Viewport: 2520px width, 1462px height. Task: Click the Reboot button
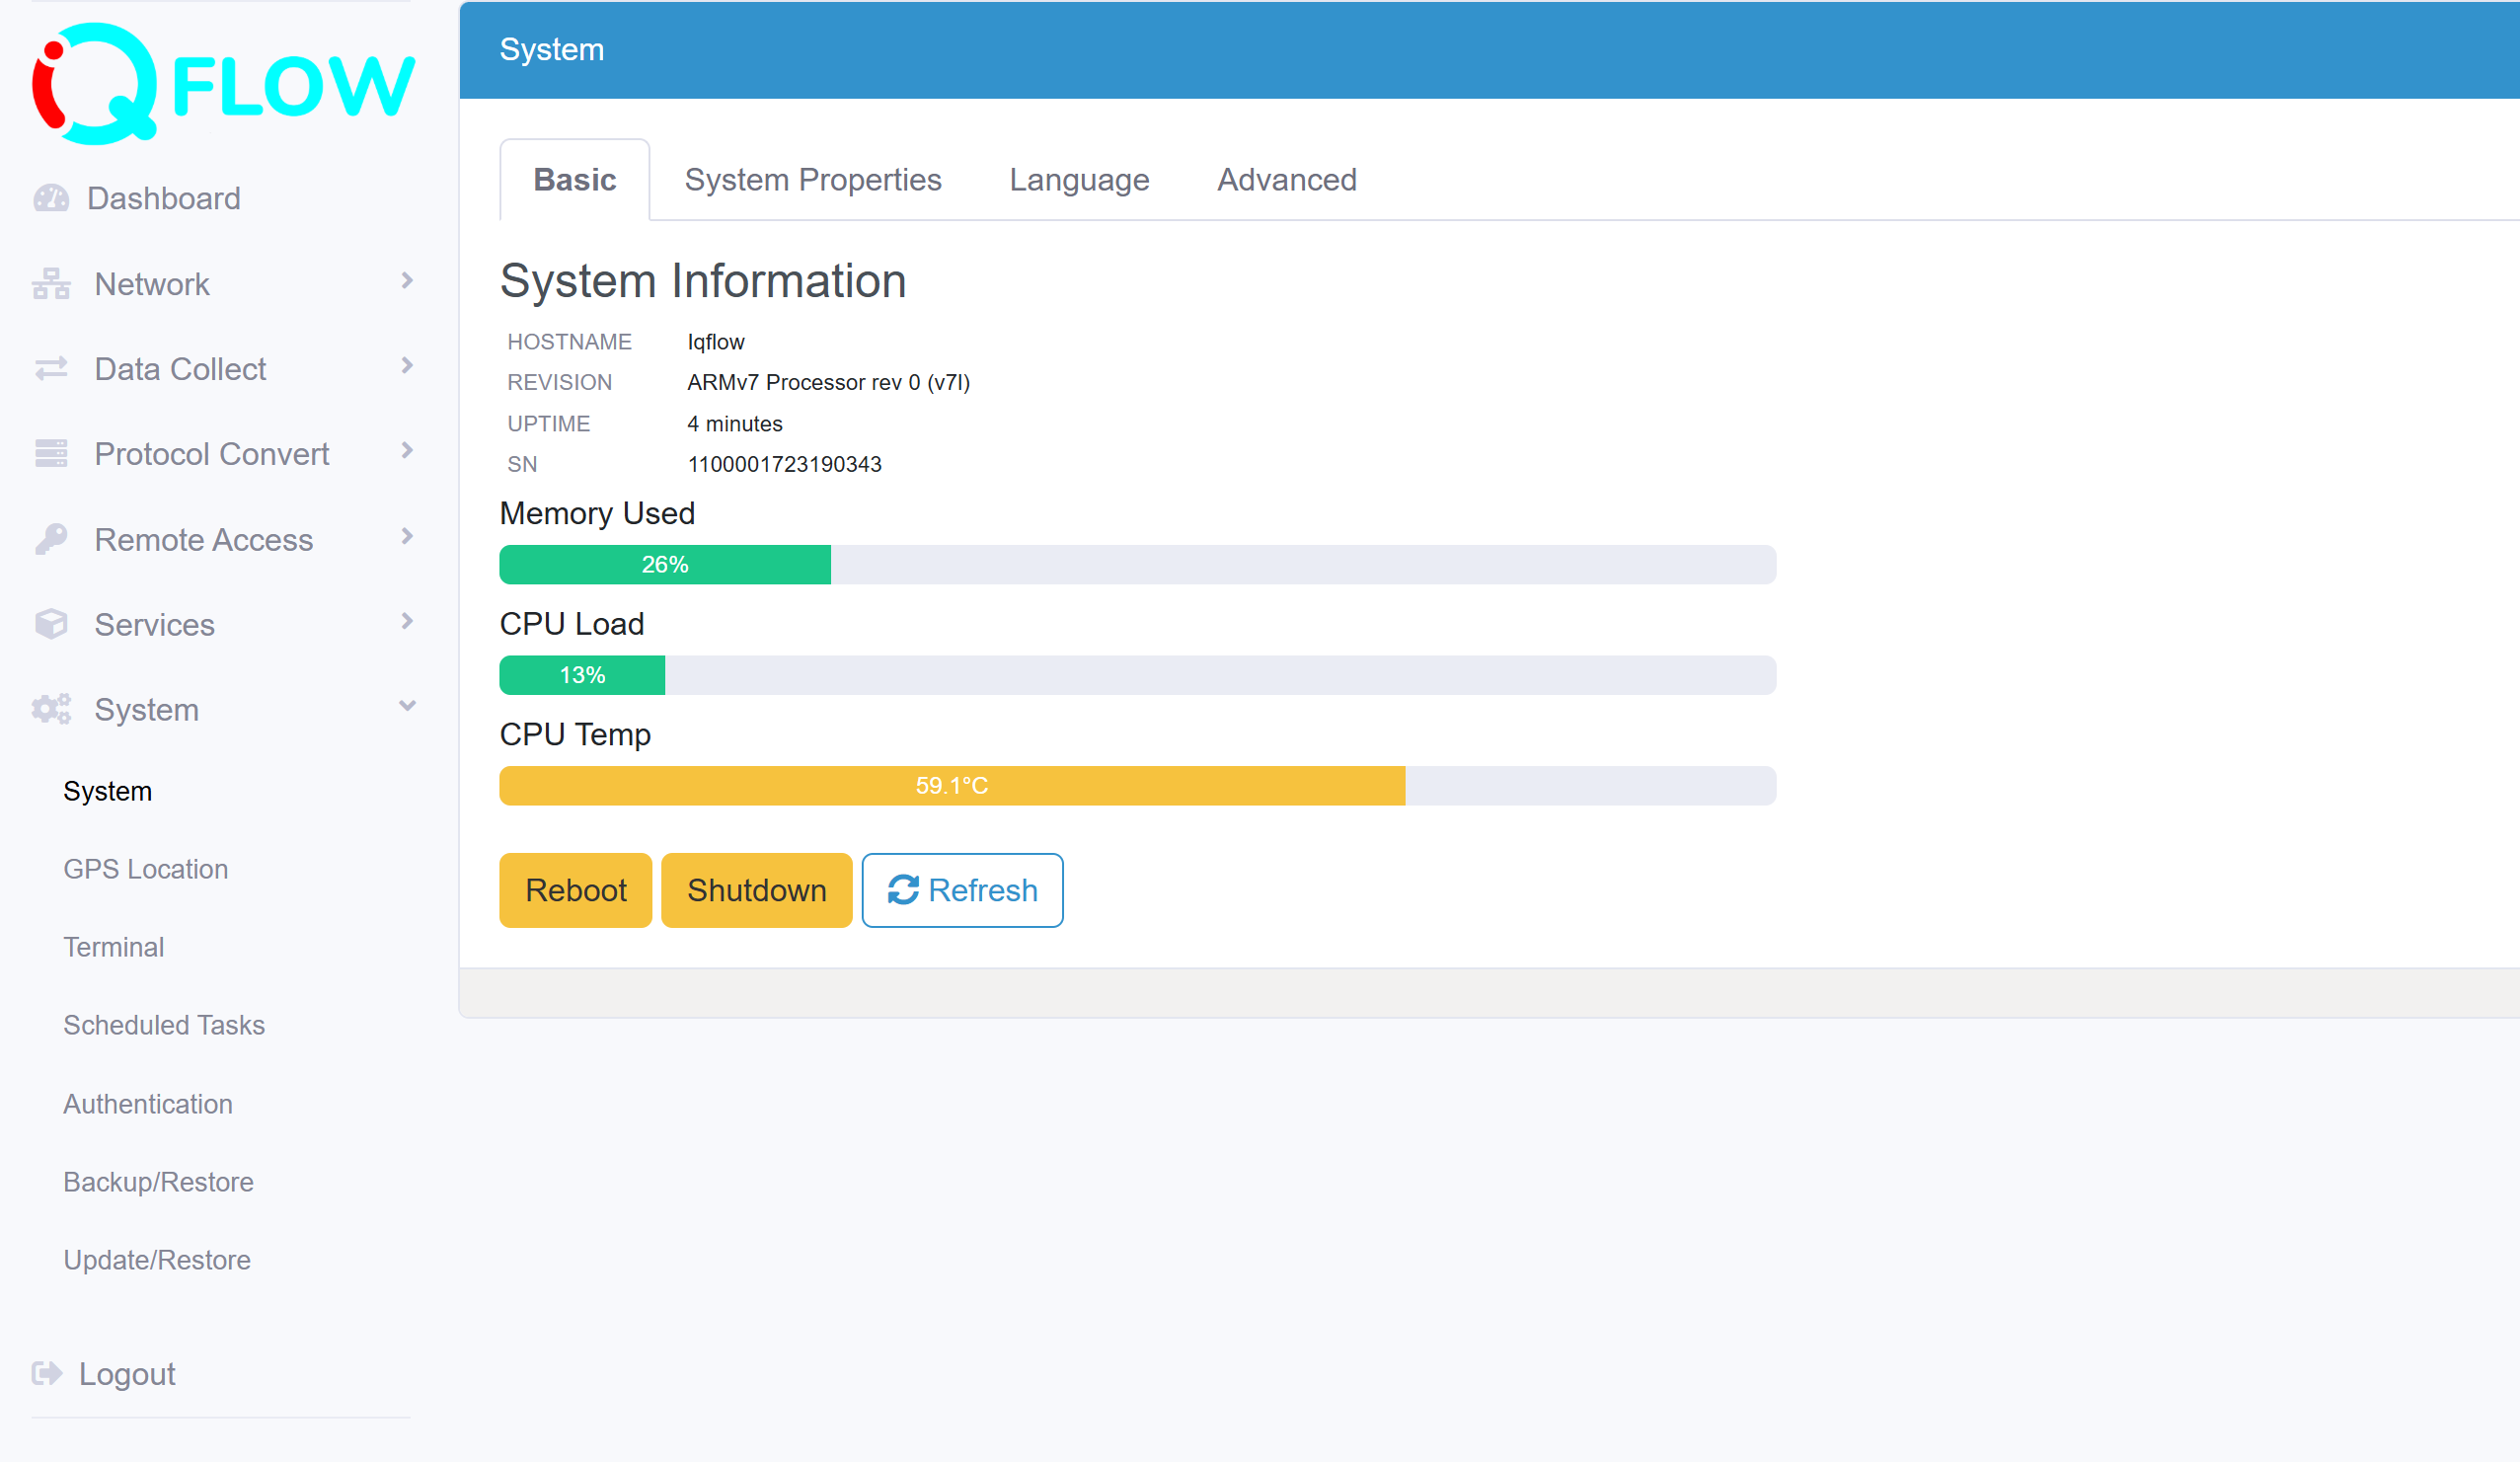(x=575, y=889)
